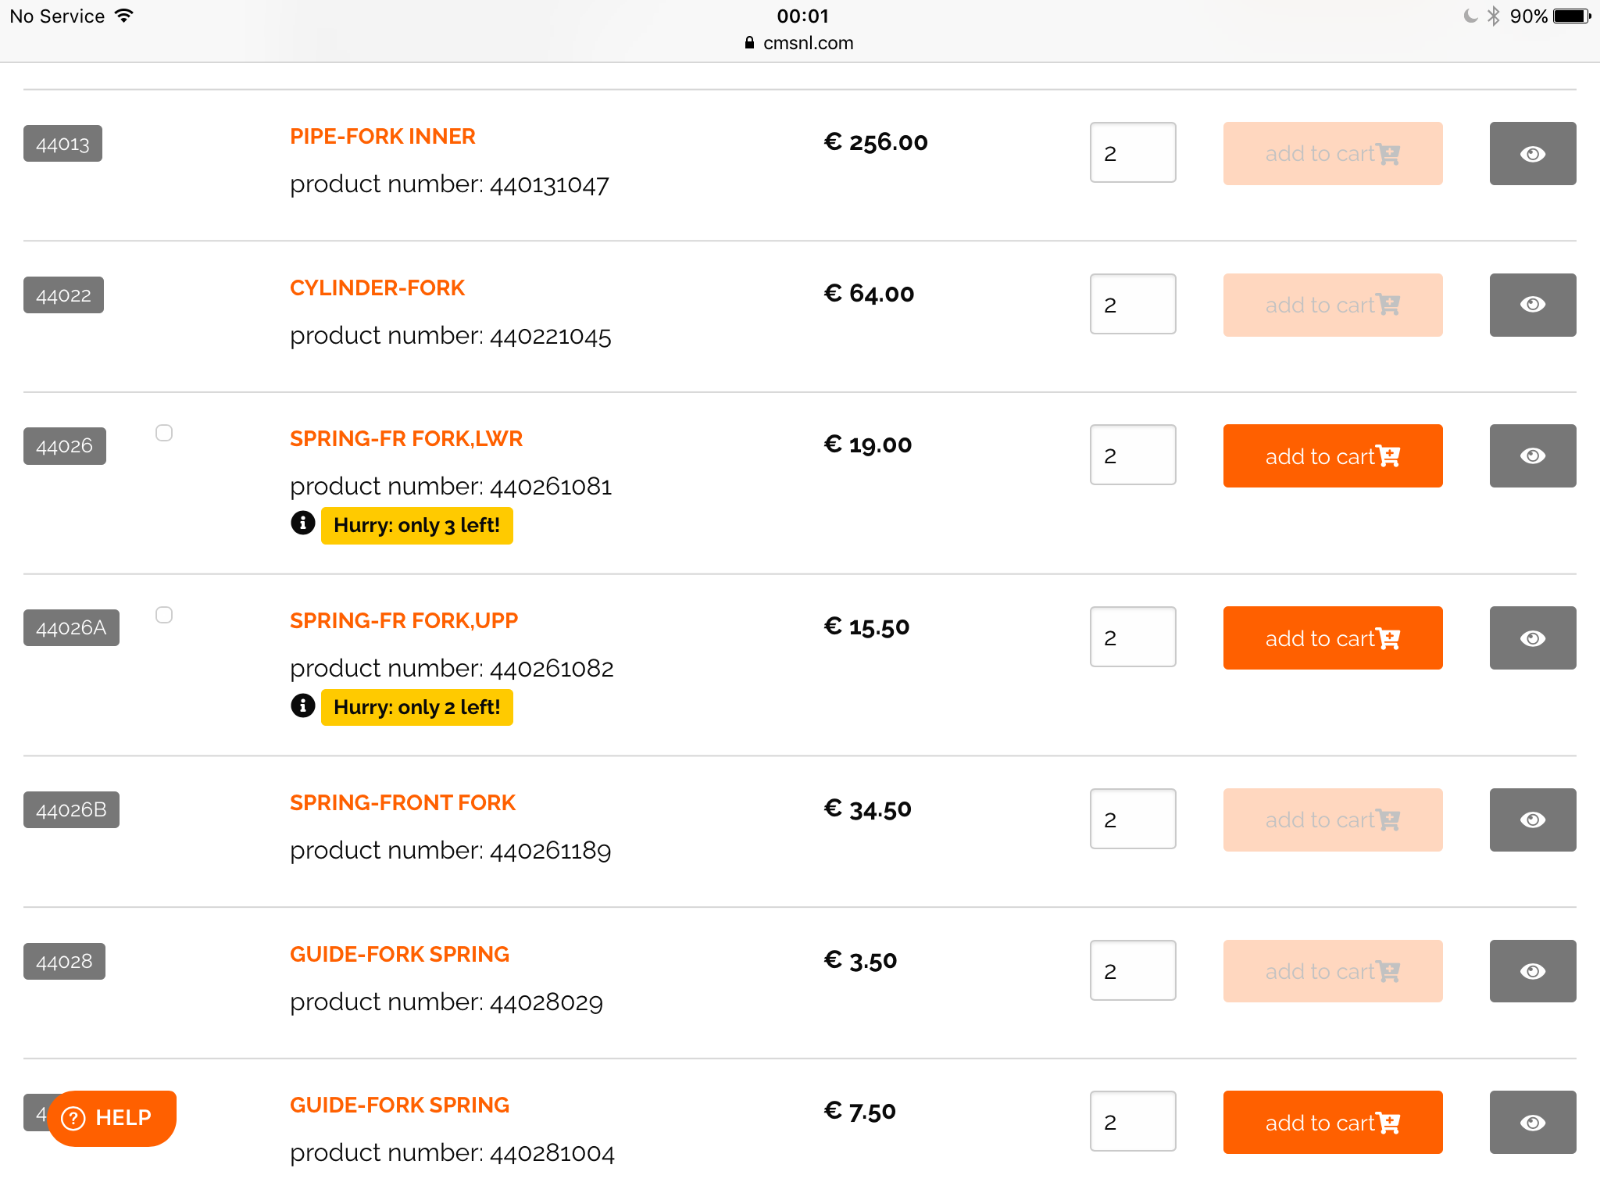
Task: Click info icon beside 'only 2 left'
Action: [x=303, y=706]
